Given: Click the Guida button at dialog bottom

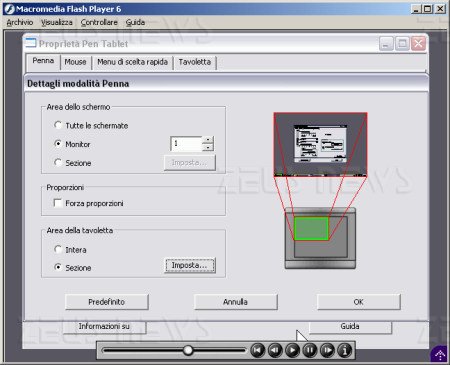Looking at the screenshot, I should (350, 327).
